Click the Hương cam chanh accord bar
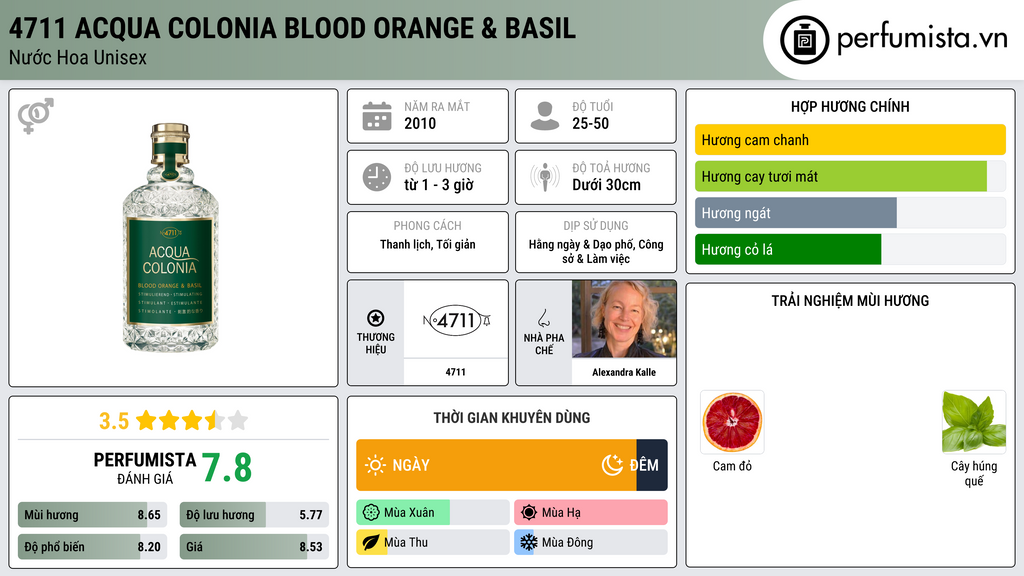 (850, 140)
